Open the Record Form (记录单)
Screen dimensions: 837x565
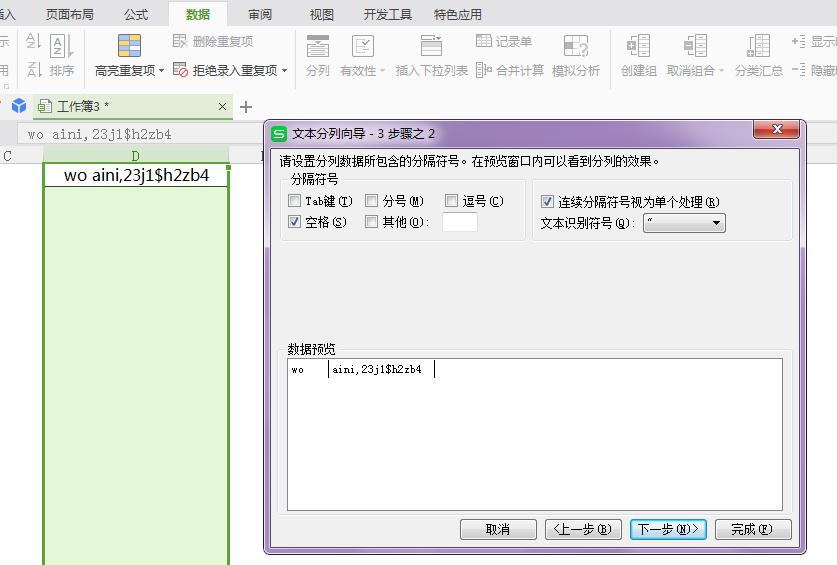503,41
